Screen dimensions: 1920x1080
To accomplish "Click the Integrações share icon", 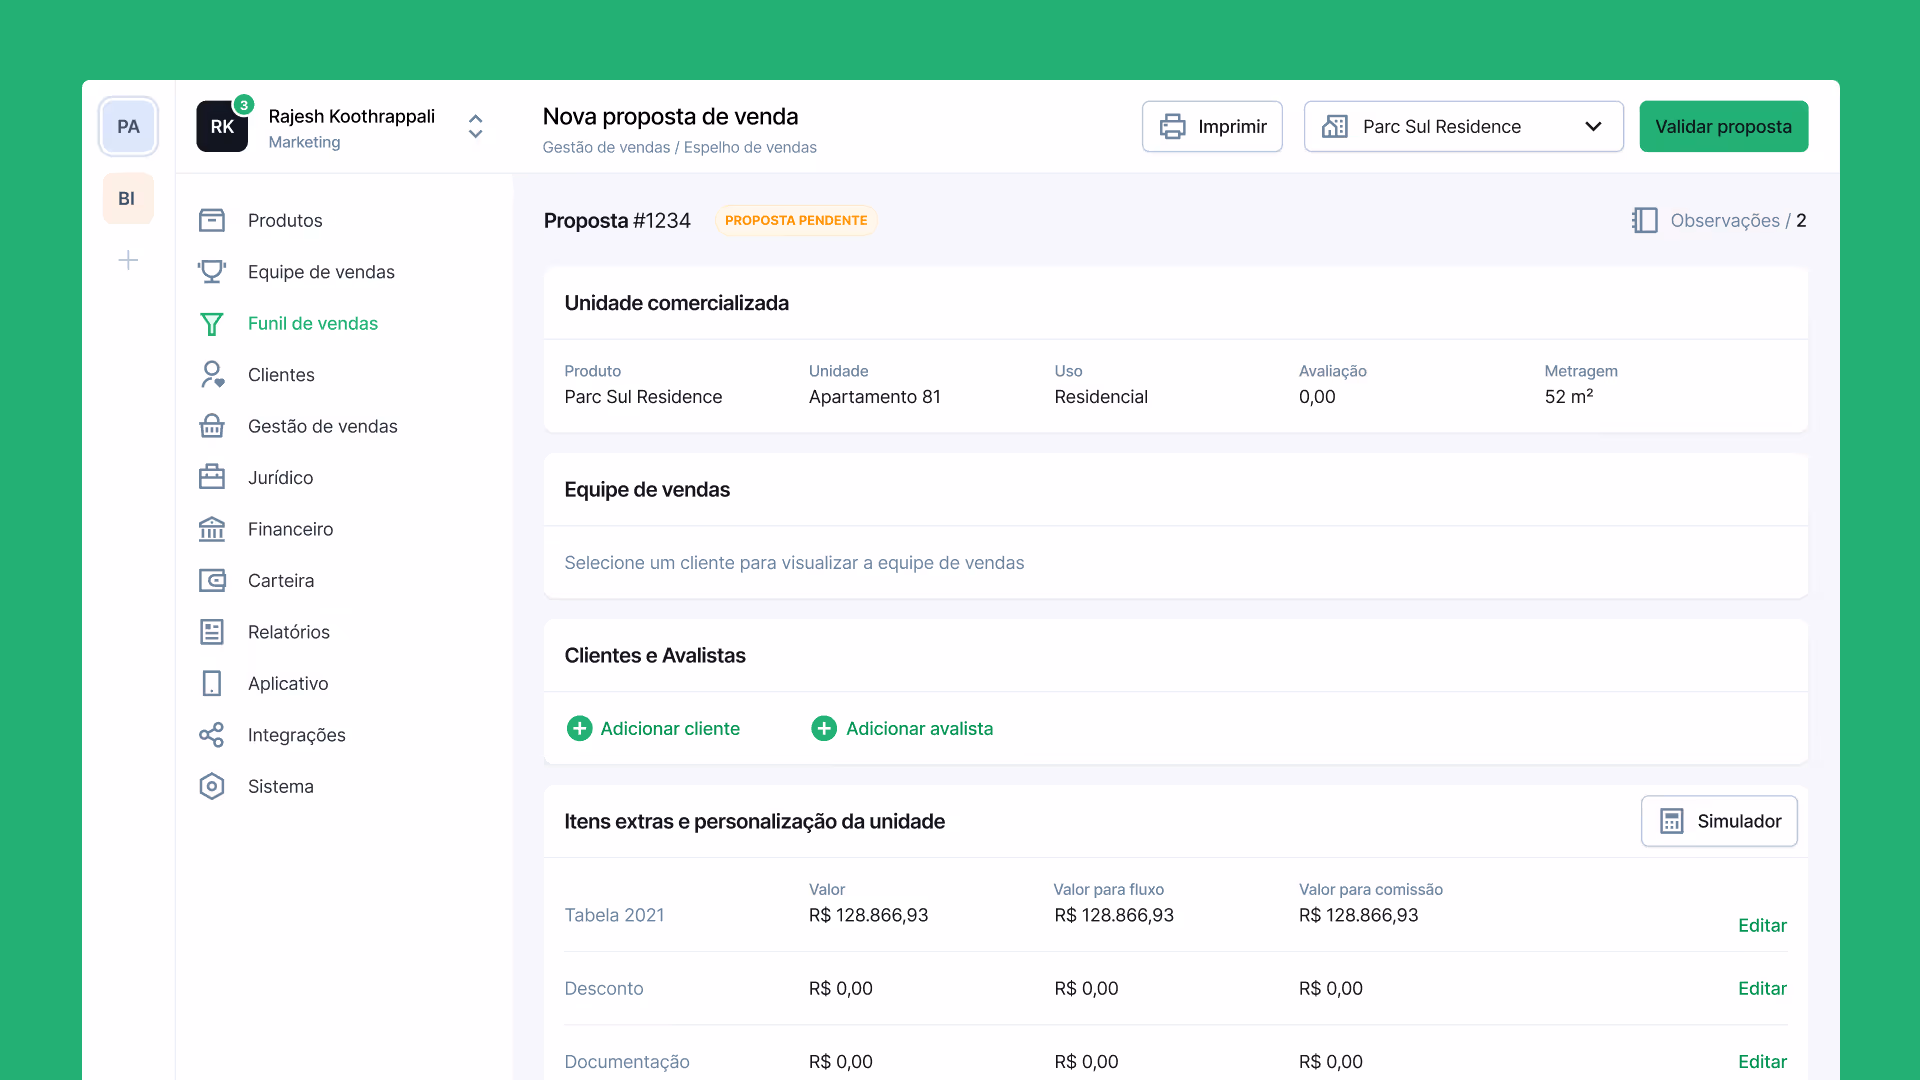I will pos(212,735).
